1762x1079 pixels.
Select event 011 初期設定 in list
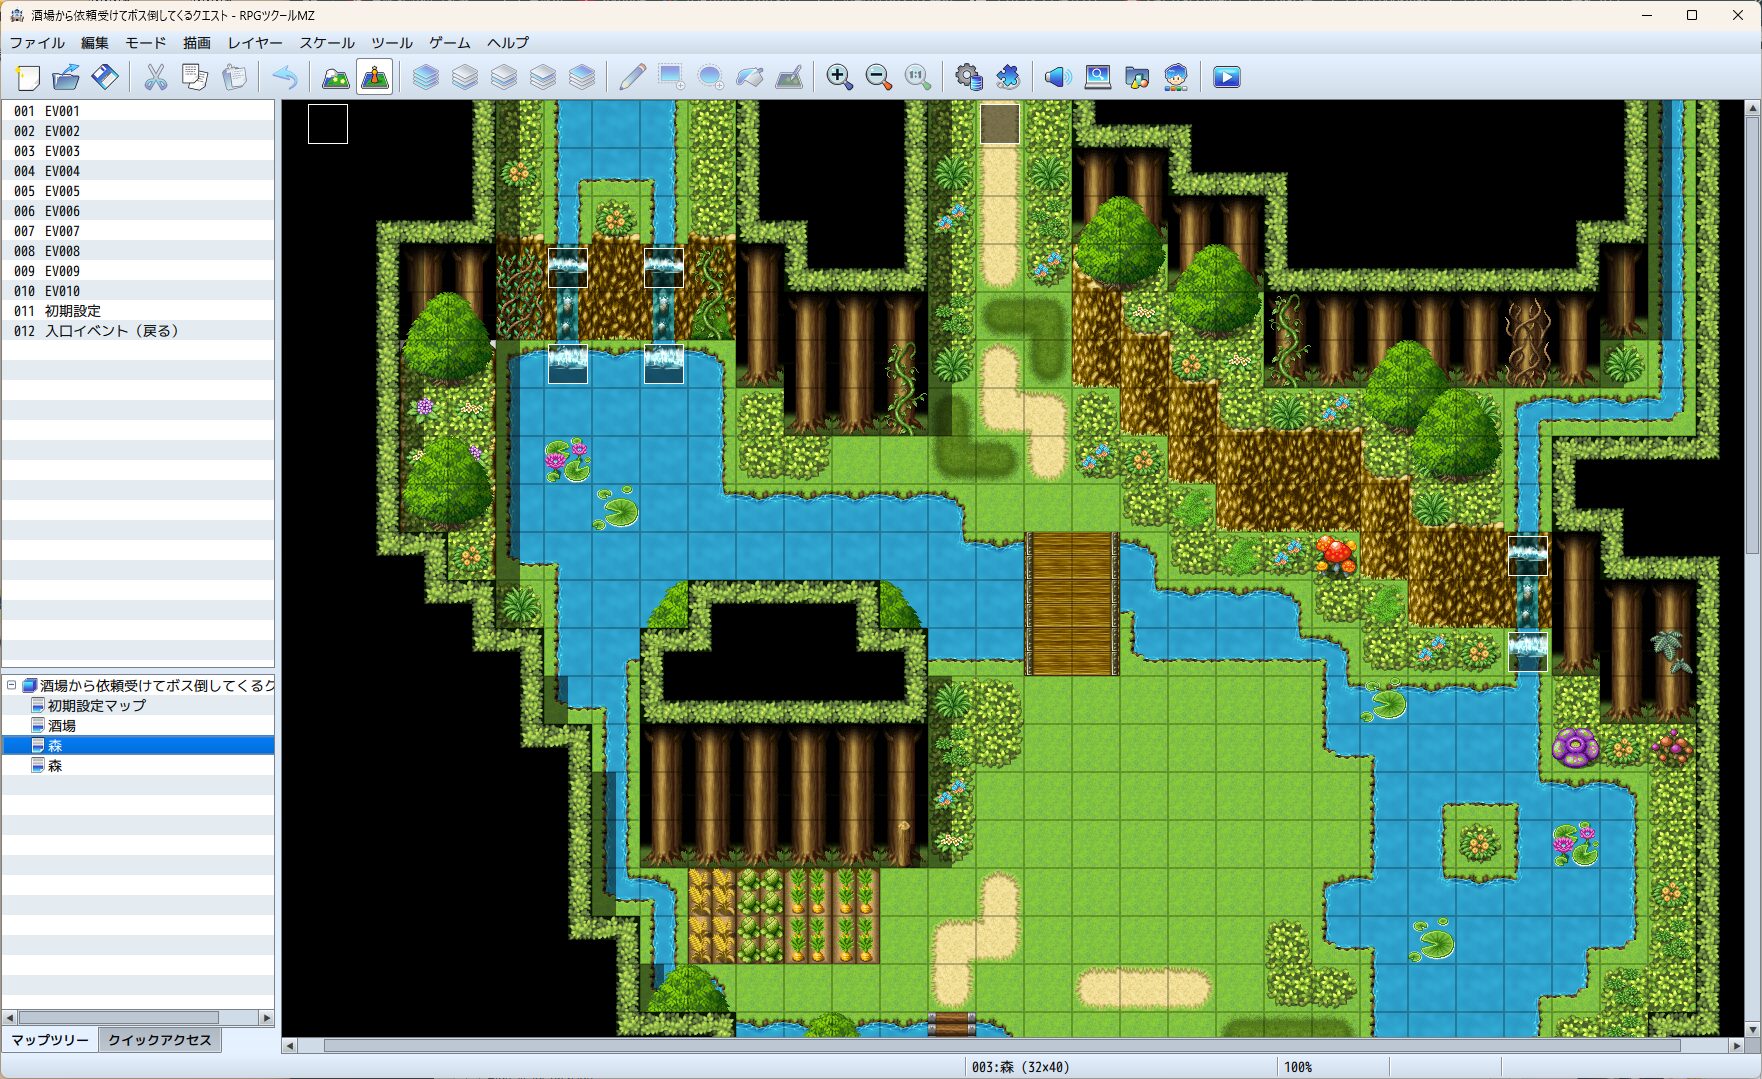click(x=72, y=311)
